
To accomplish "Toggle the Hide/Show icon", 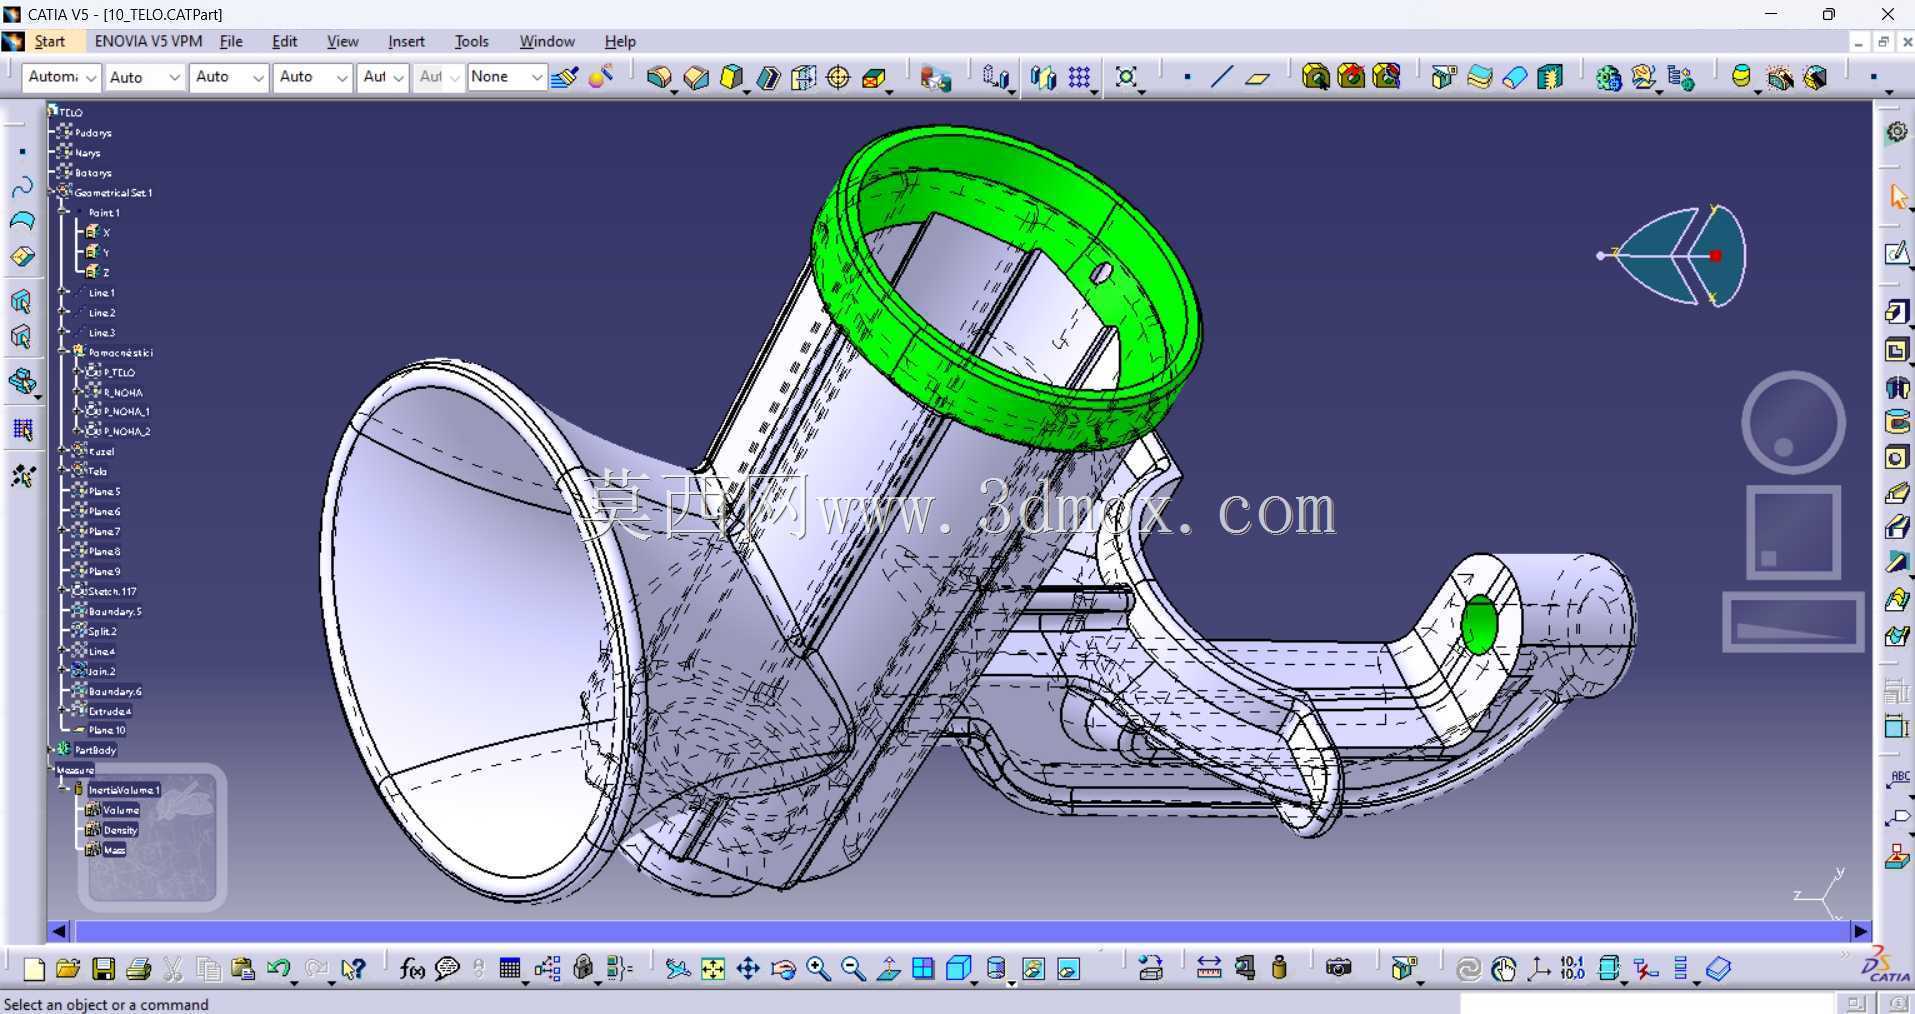I will pyautogui.click(x=1033, y=969).
